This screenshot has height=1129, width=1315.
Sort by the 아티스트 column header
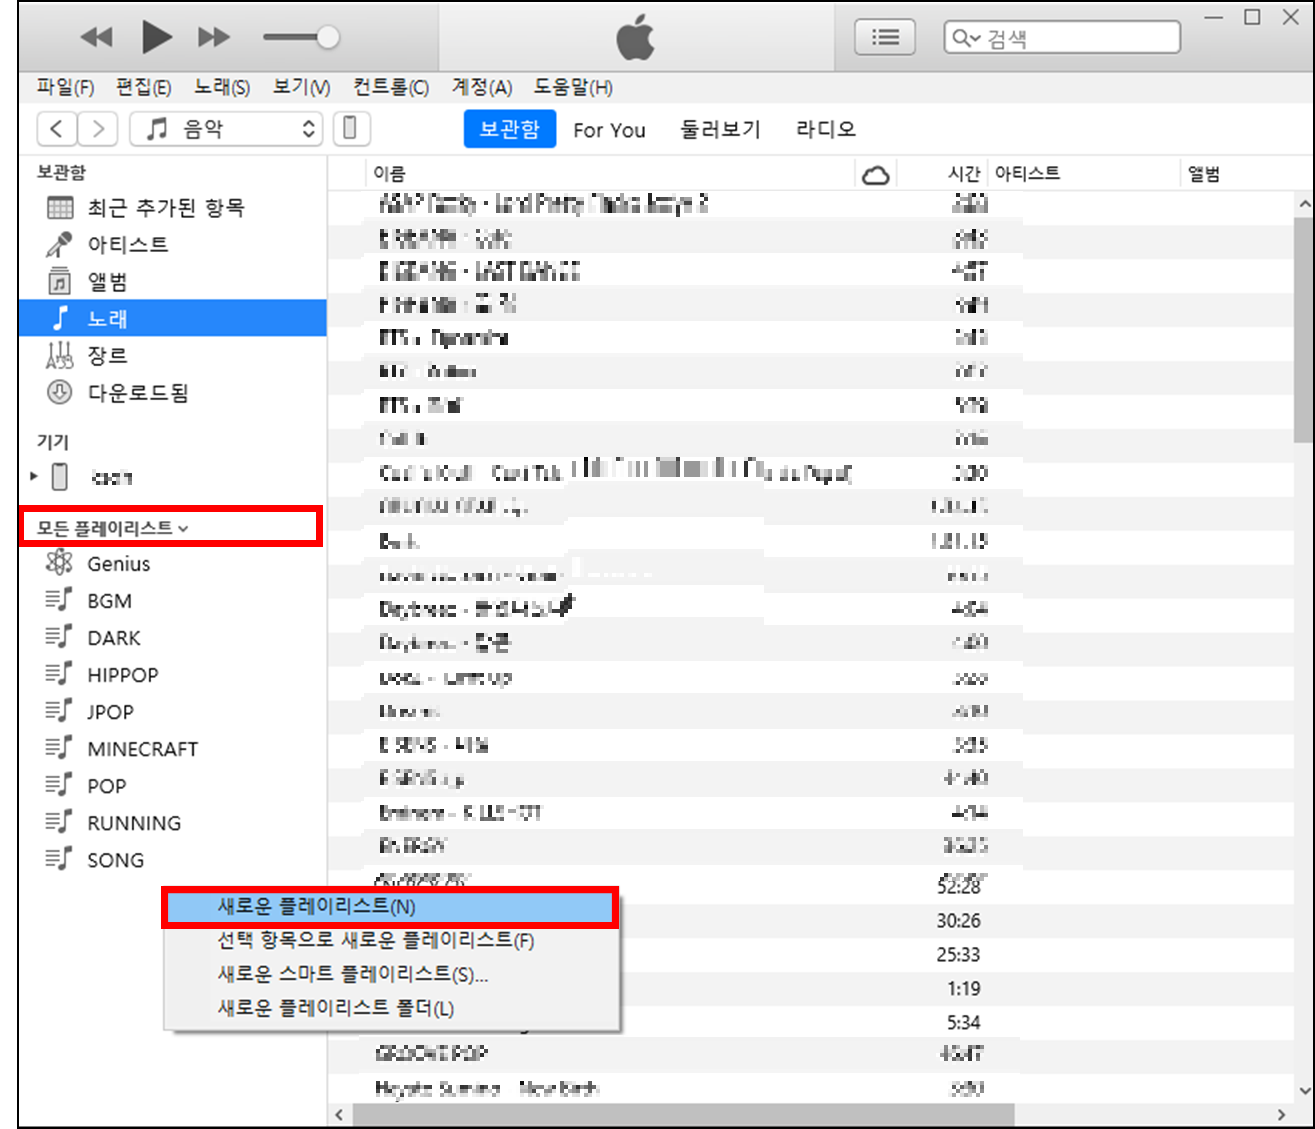tap(1085, 174)
